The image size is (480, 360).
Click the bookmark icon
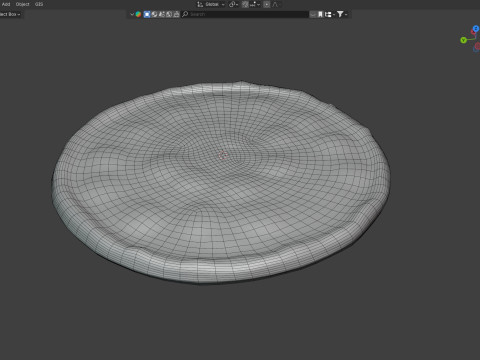pyautogui.click(x=320, y=14)
